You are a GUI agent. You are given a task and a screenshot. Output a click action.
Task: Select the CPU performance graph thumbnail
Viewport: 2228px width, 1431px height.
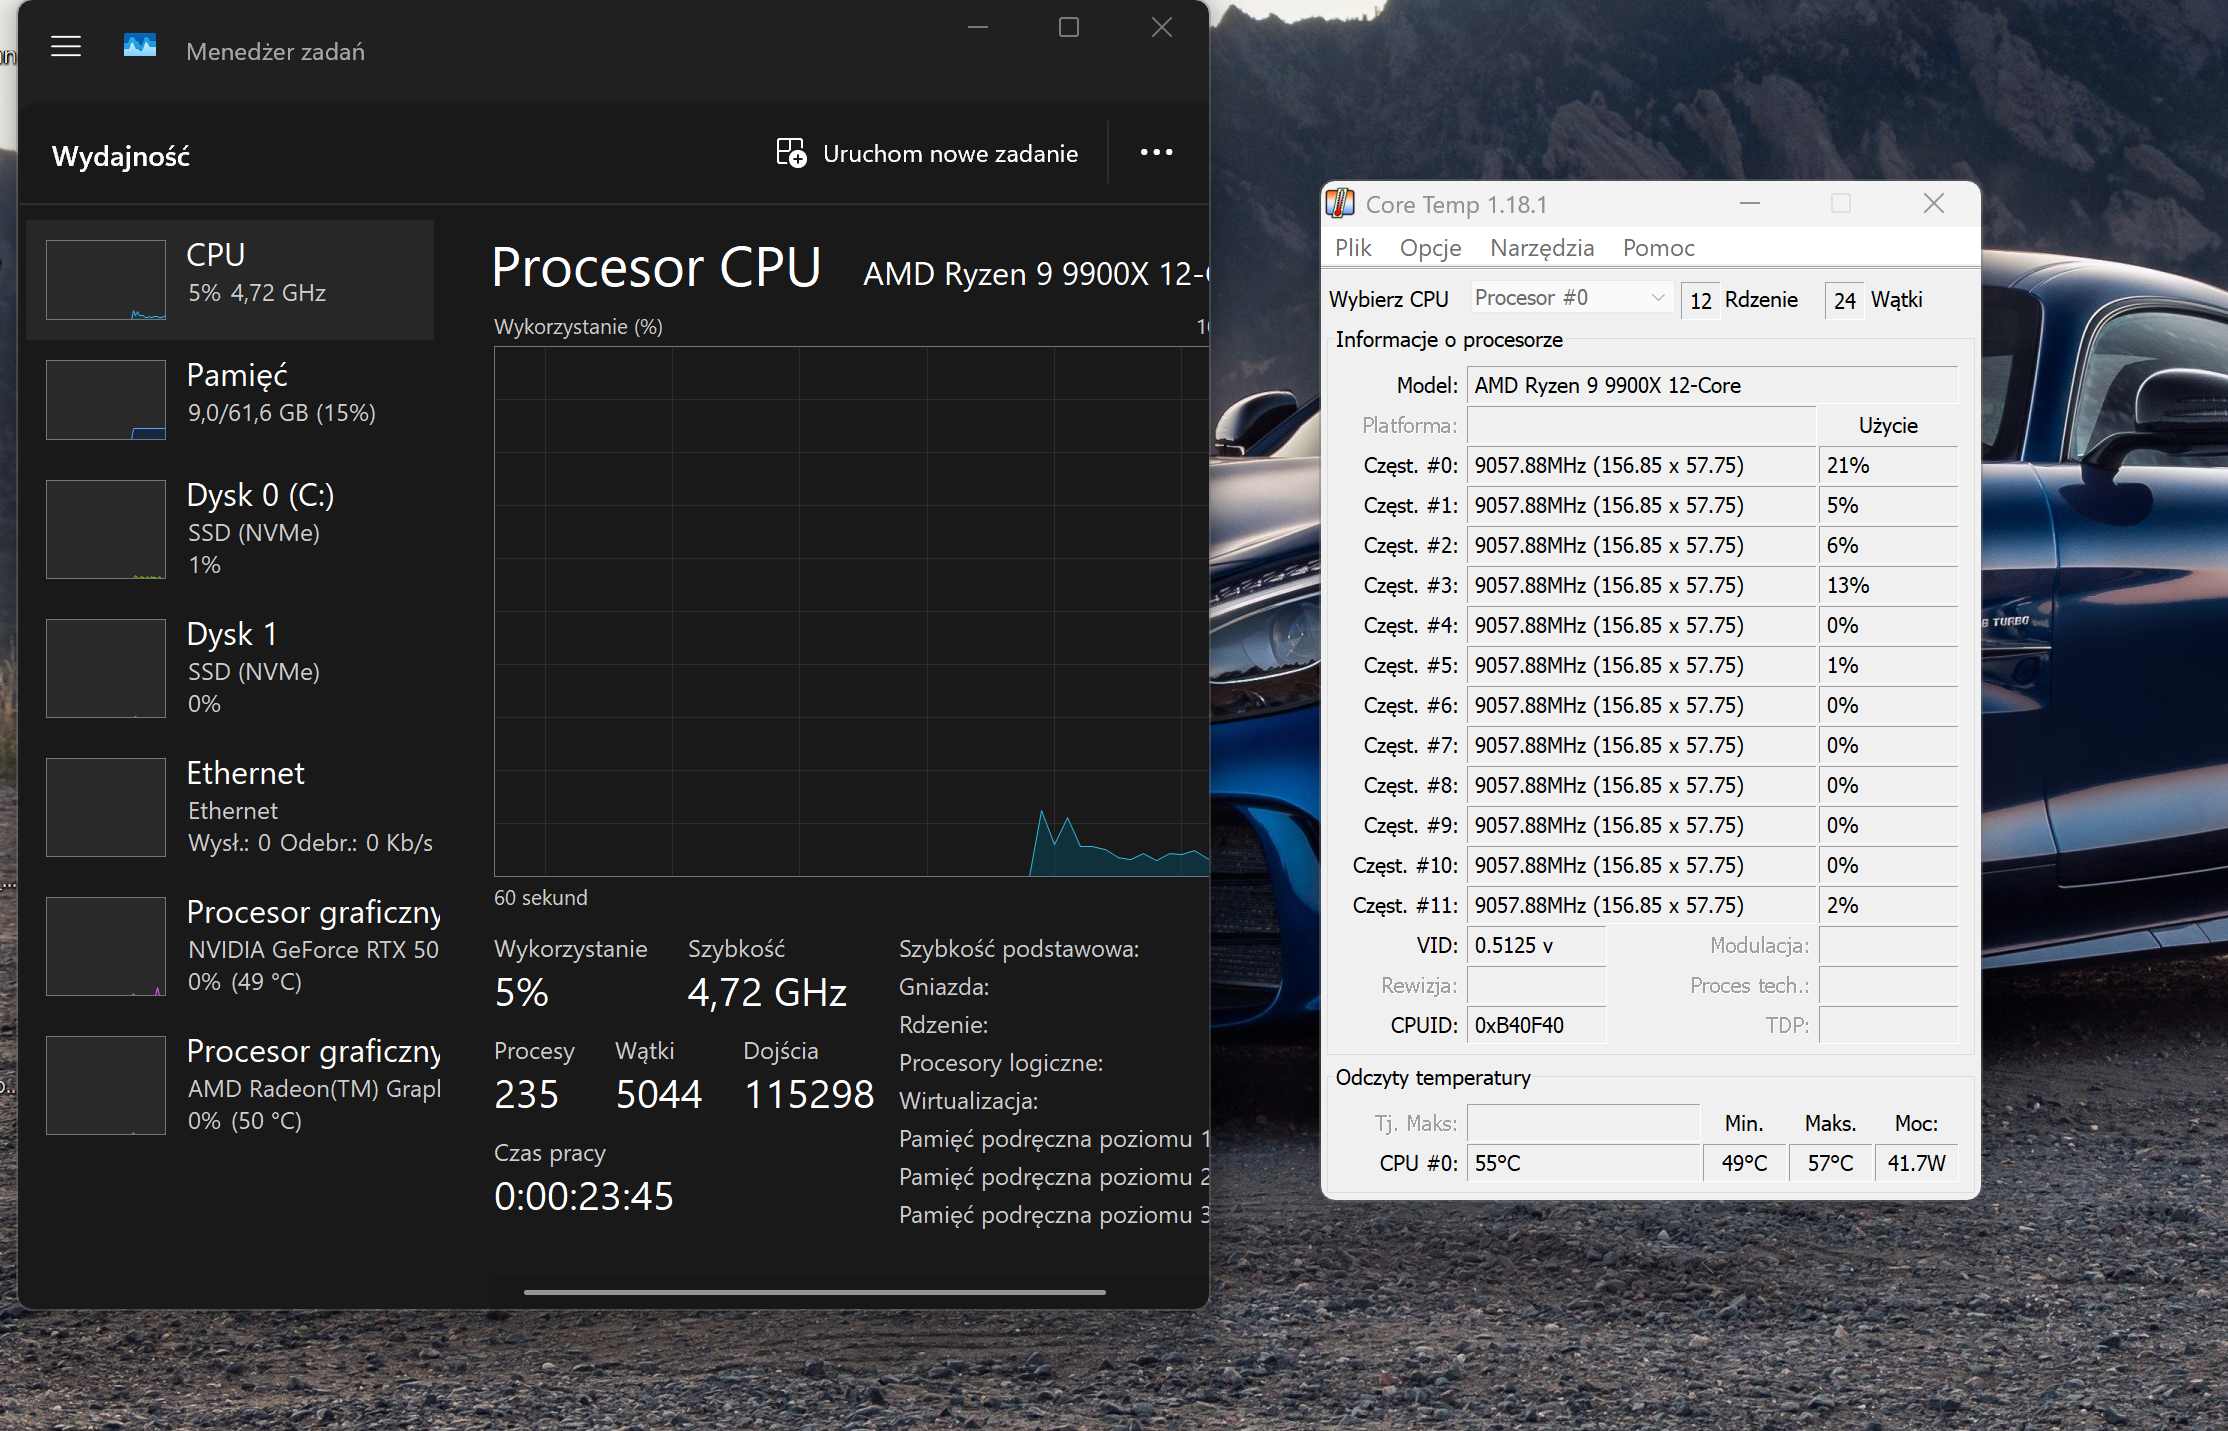(106, 280)
